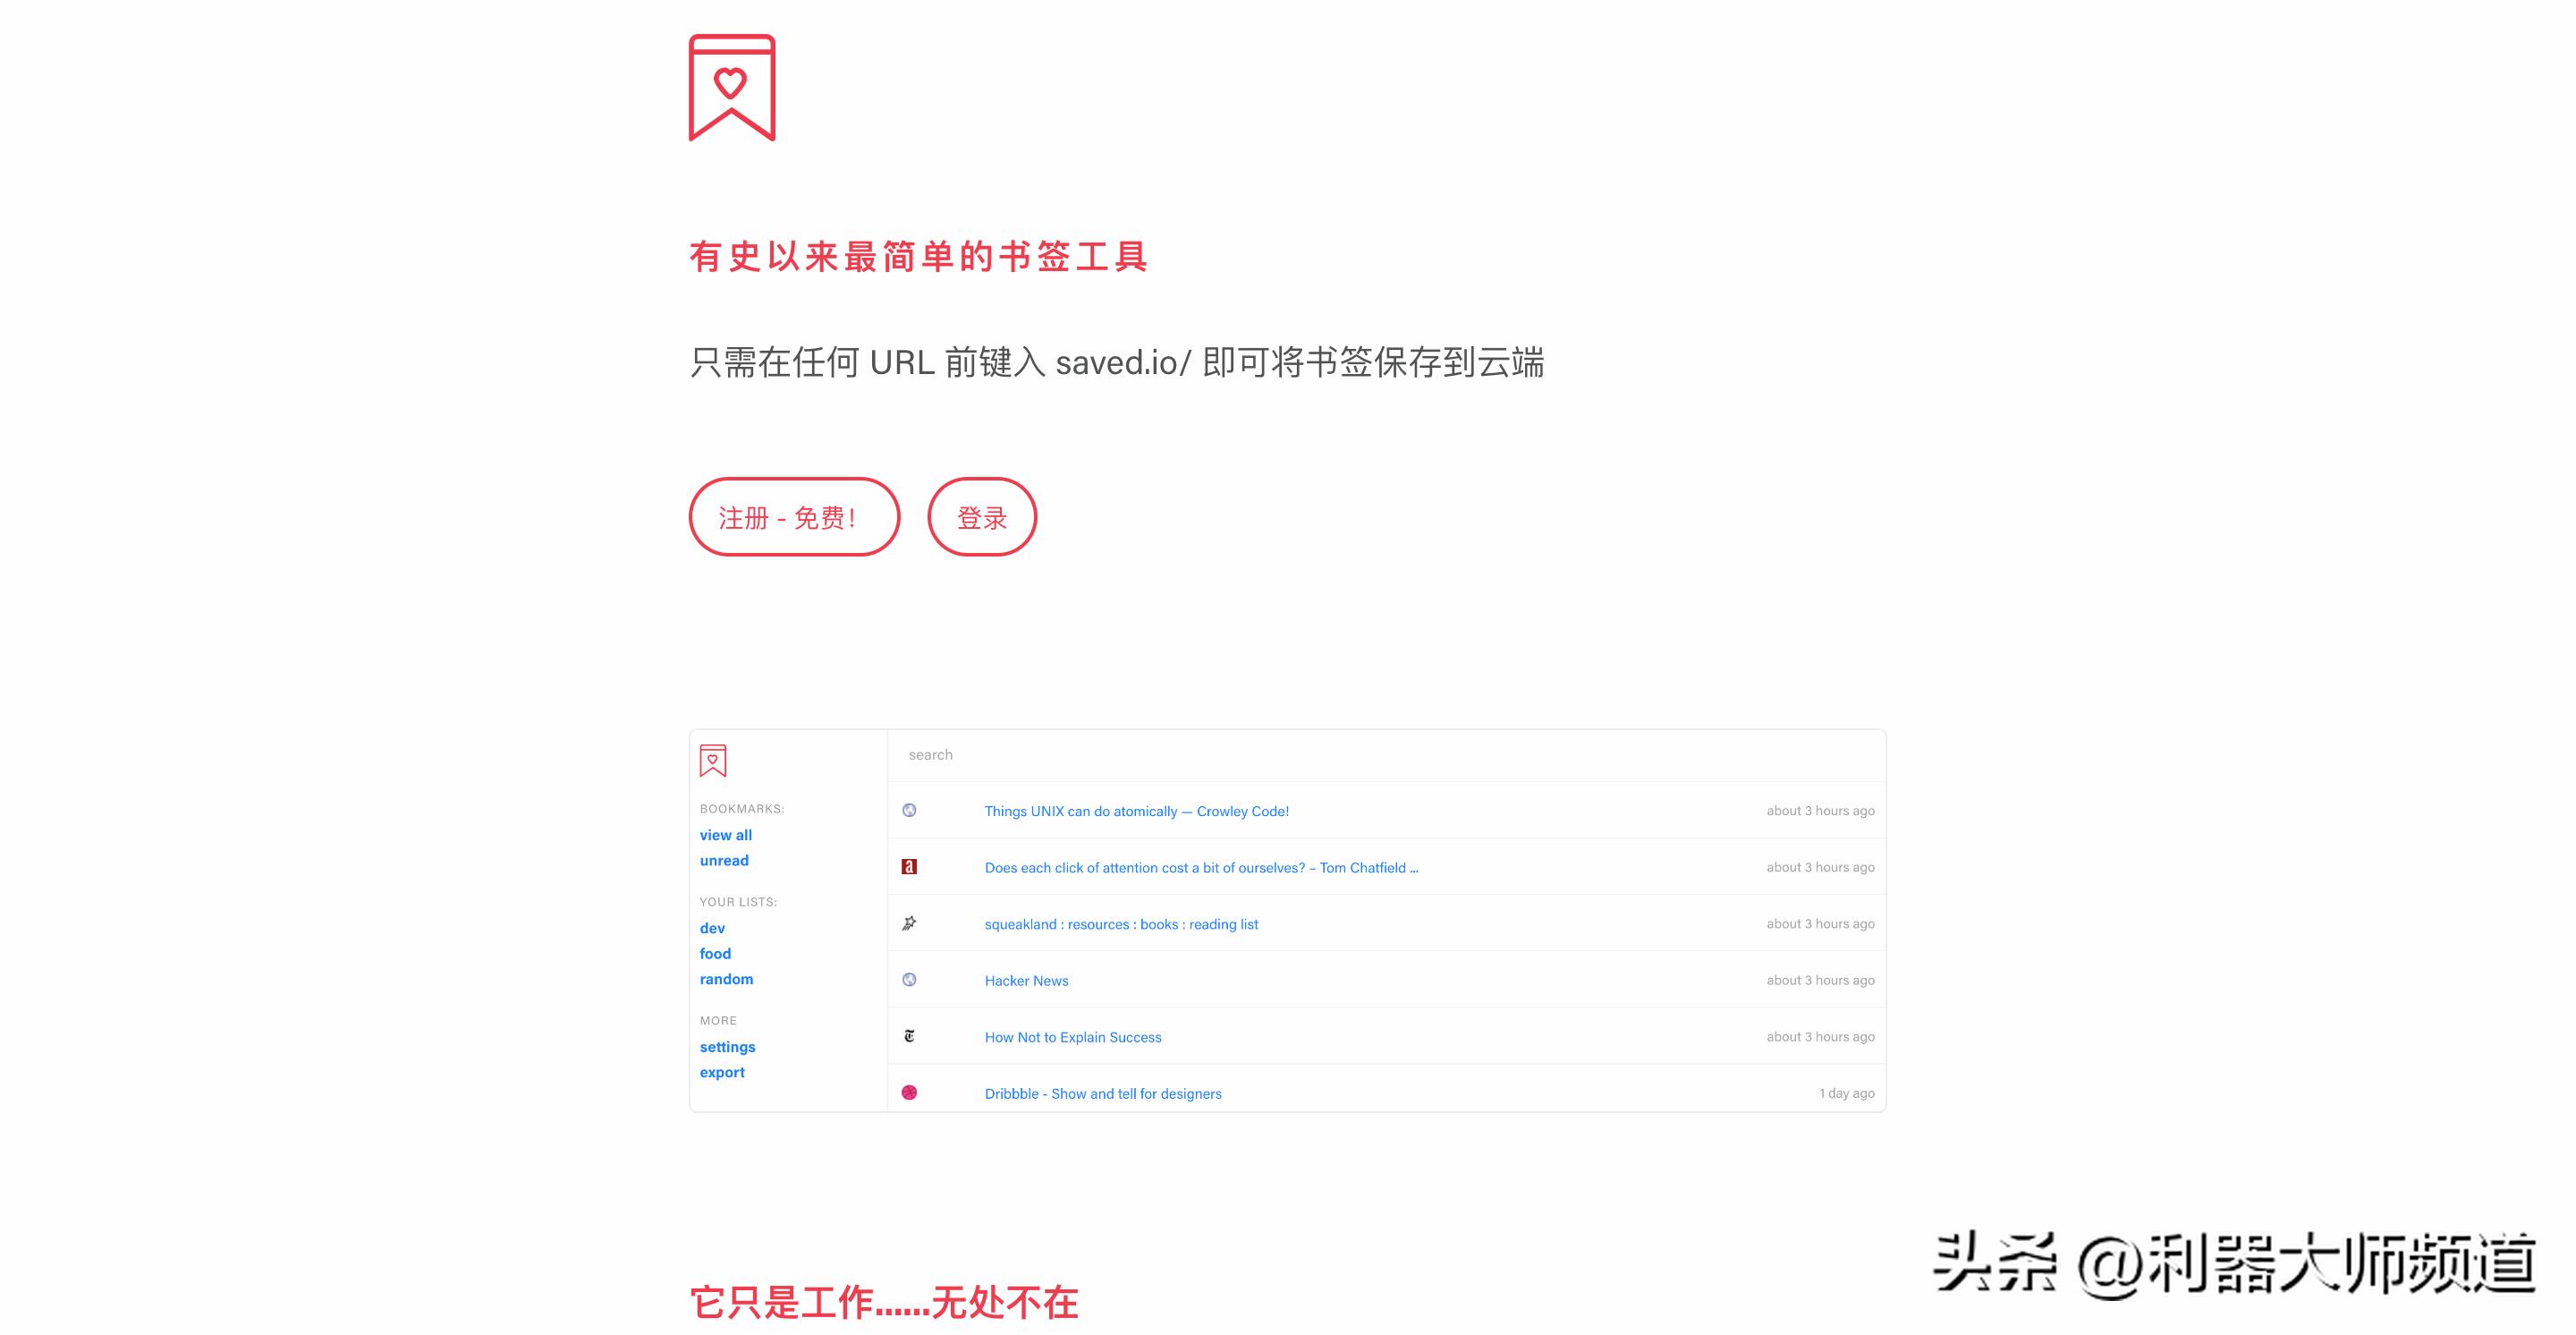Open the Dribbble bookmark link

tap(1102, 1093)
